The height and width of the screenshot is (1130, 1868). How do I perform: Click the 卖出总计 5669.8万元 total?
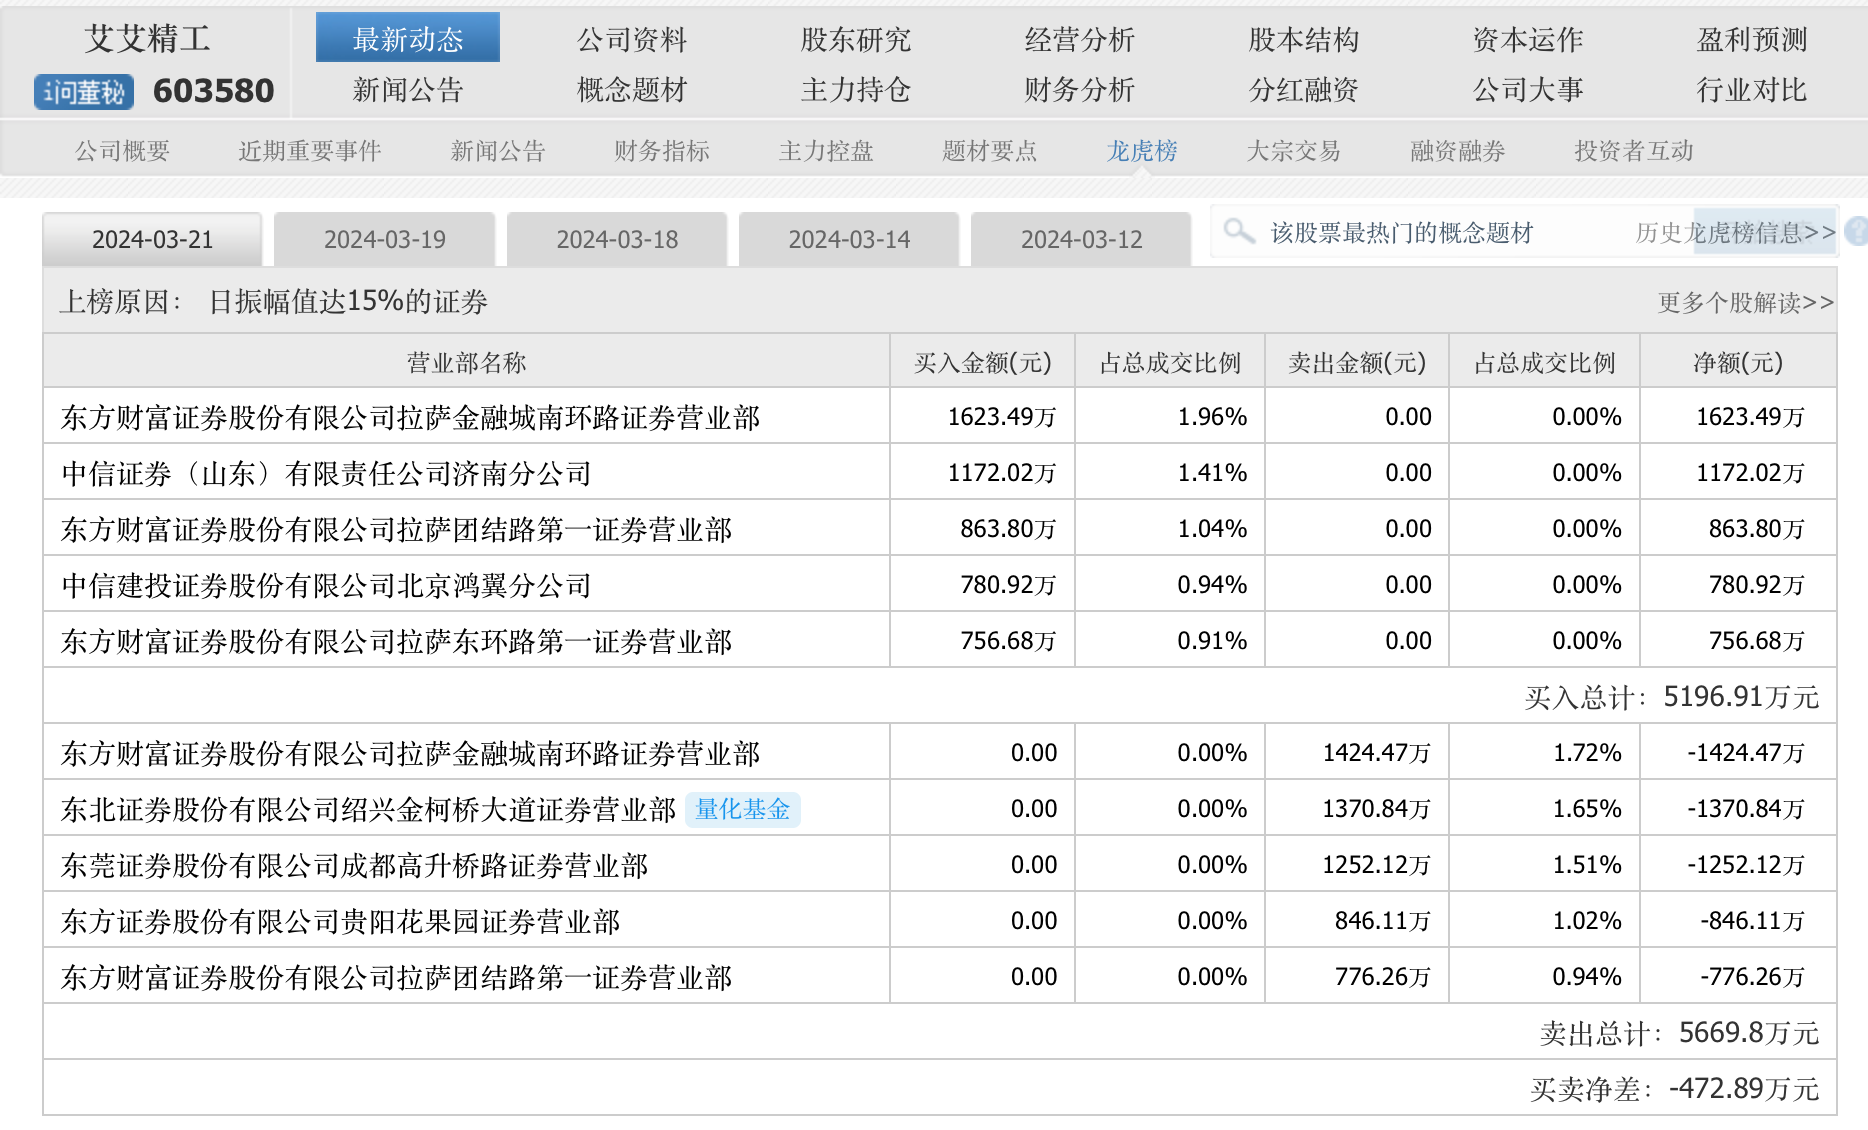coord(1680,1033)
